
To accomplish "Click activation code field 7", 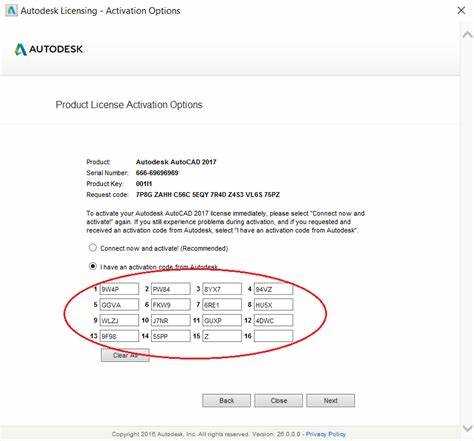I will click(x=222, y=305).
